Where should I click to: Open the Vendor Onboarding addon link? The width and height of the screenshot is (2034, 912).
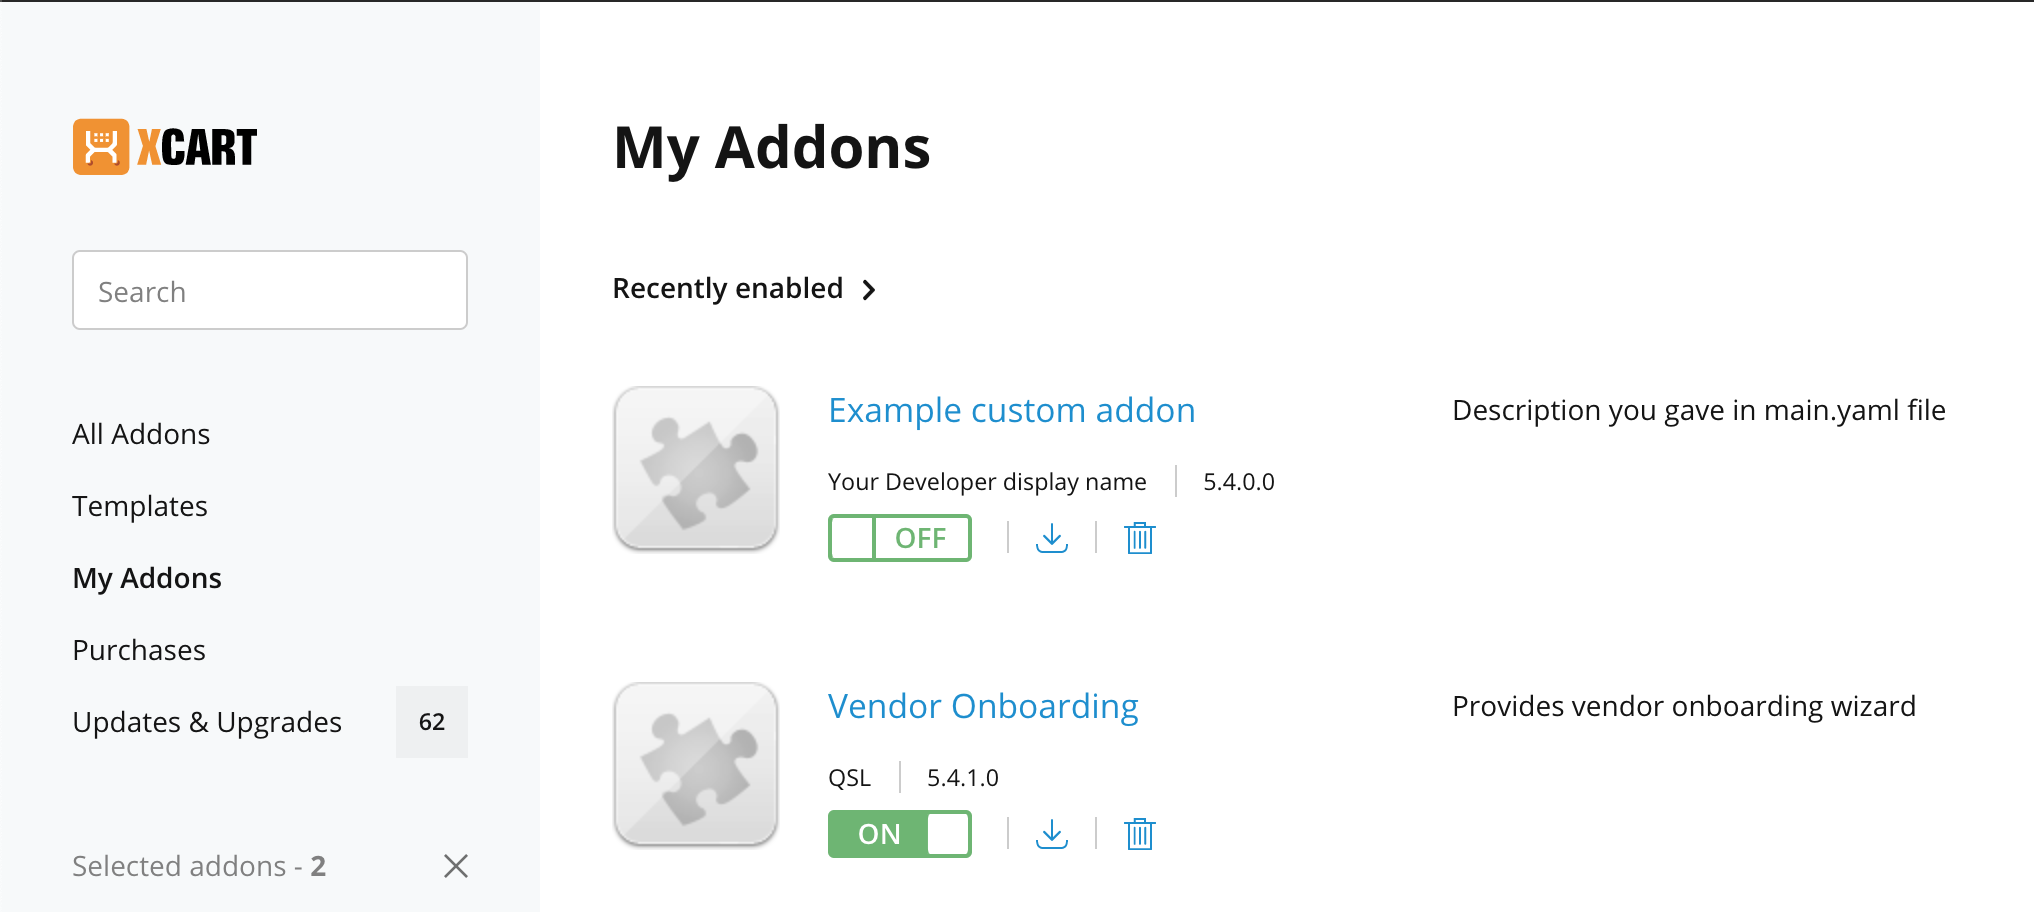click(983, 706)
